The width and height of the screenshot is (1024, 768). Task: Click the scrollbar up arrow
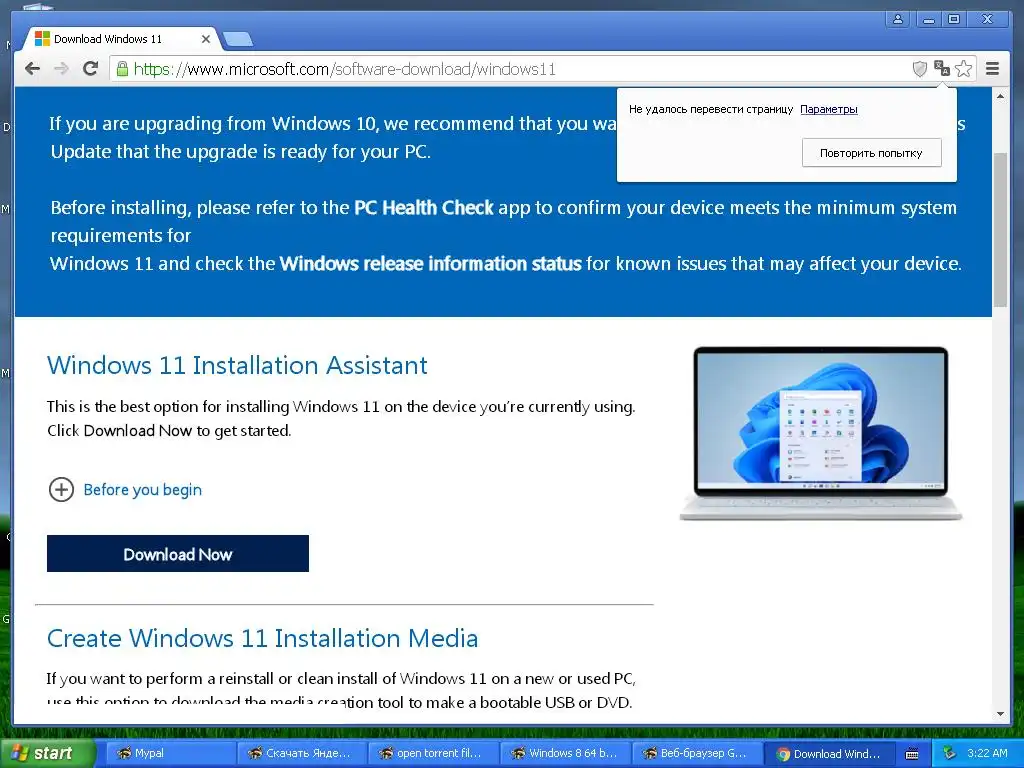tap(1000, 96)
